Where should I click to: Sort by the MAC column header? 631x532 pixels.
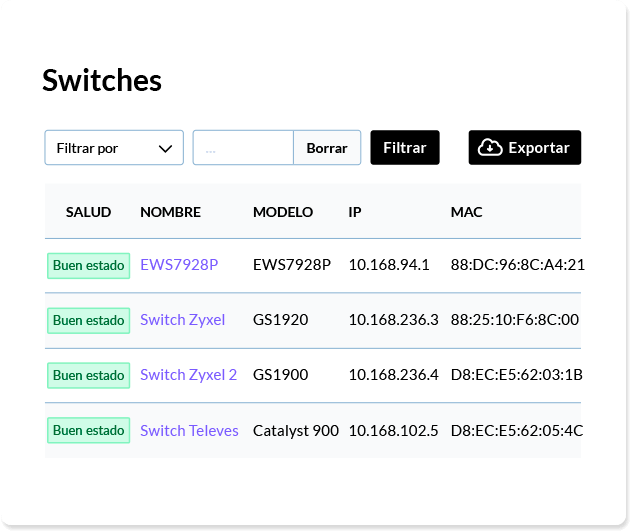pyautogui.click(x=466, y=212)
